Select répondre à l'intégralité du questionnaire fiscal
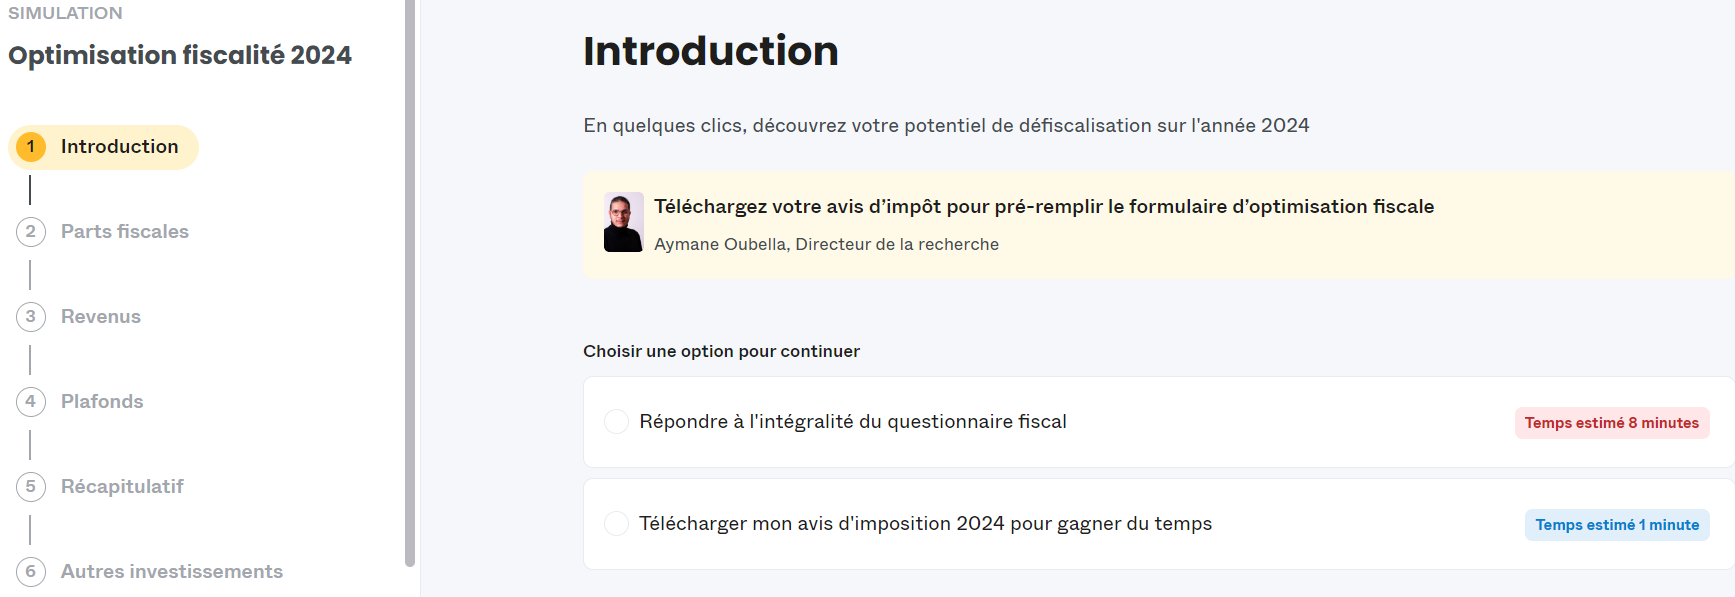1735x597 pixels. pyautogui.click(x=853, y=421)
